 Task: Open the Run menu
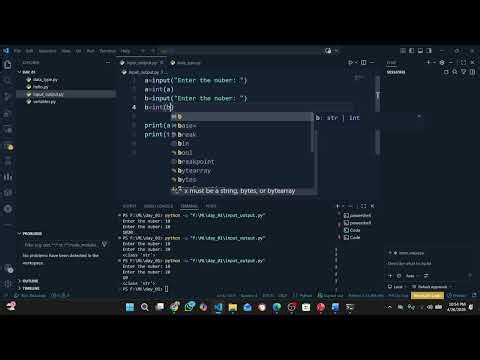(90, 51)
